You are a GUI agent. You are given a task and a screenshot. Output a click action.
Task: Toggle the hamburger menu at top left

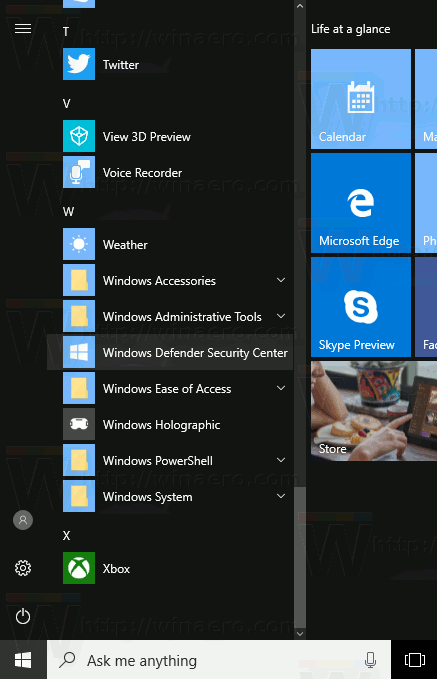click(23, 29)
